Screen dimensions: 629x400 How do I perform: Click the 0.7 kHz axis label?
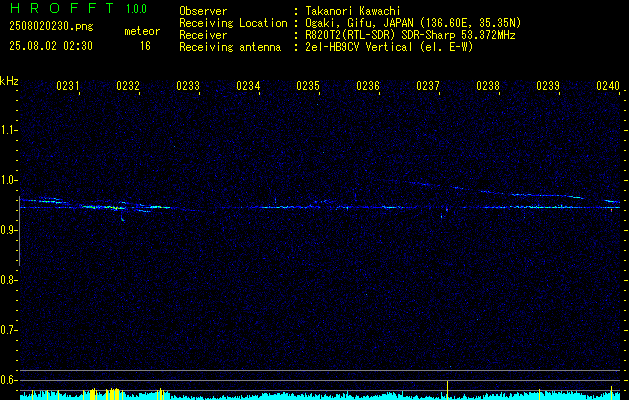point(8,330)
